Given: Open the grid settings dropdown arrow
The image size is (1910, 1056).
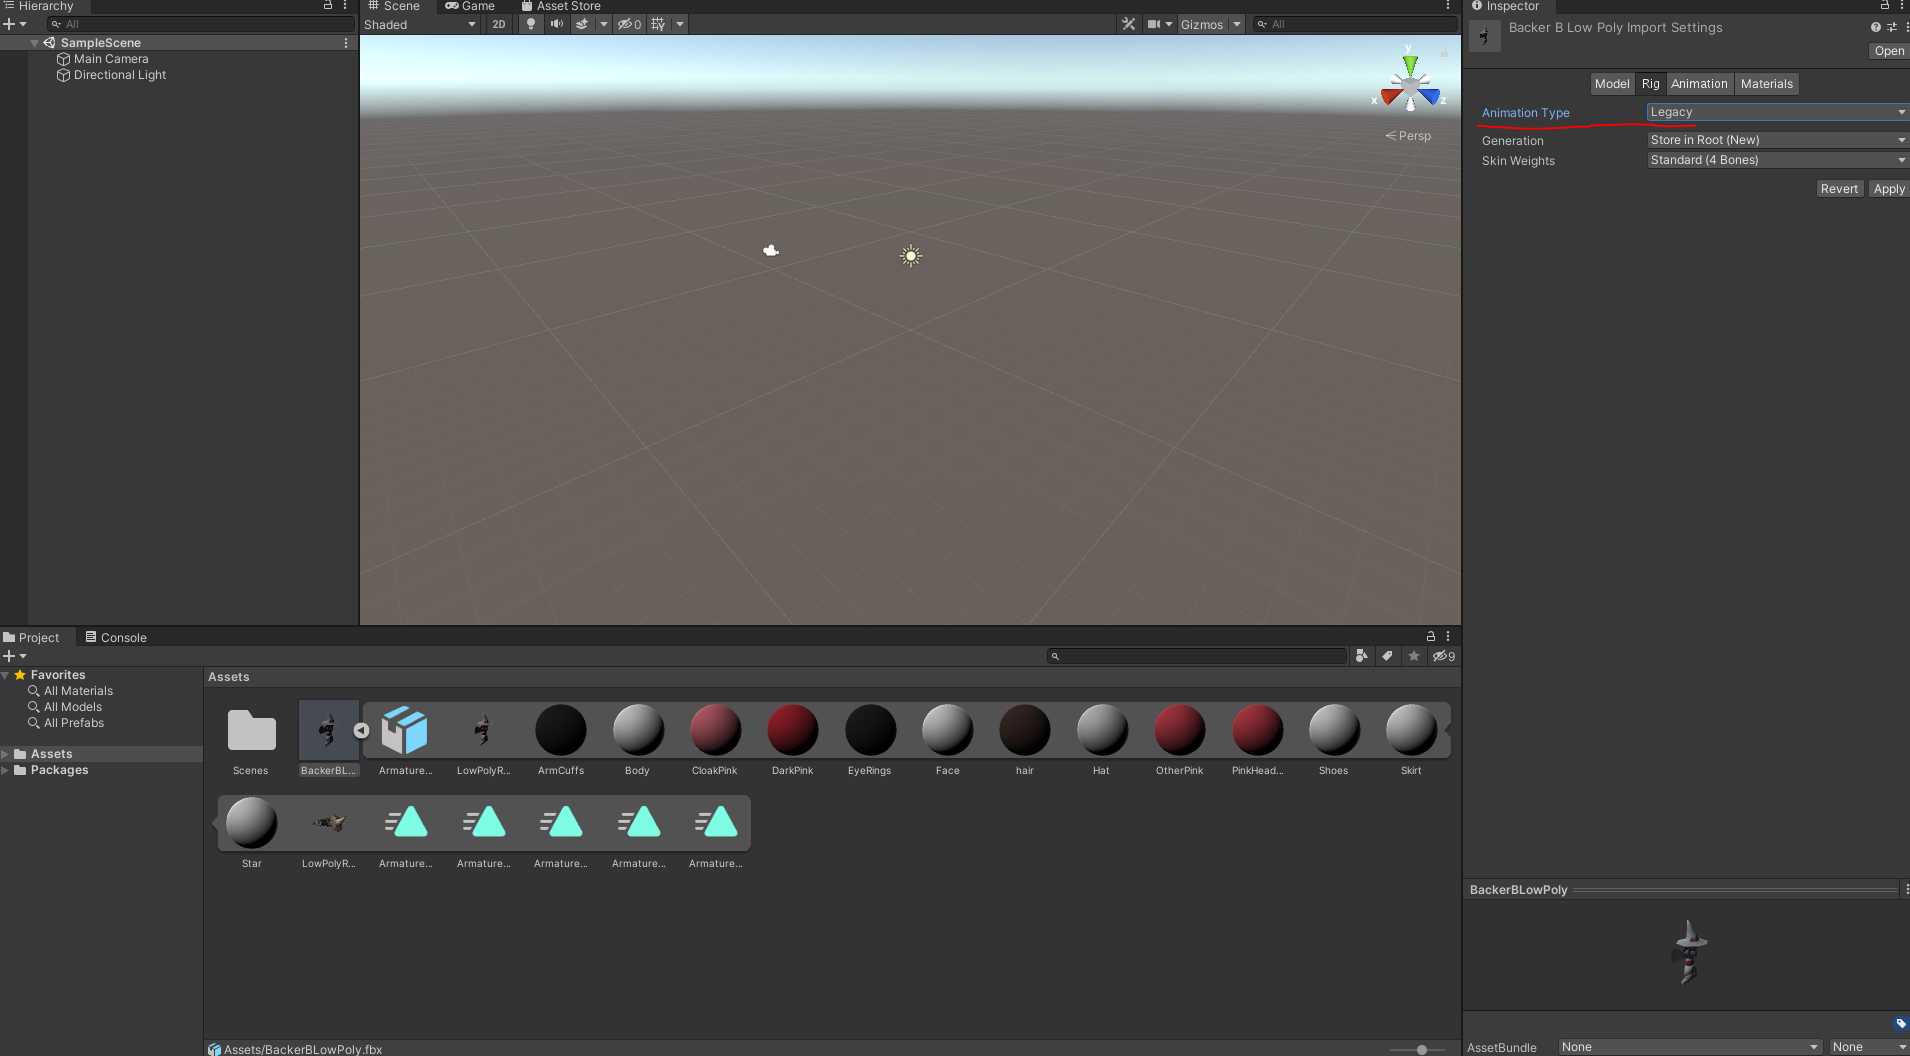Looking at the screenshot, I should pos(680,24).
